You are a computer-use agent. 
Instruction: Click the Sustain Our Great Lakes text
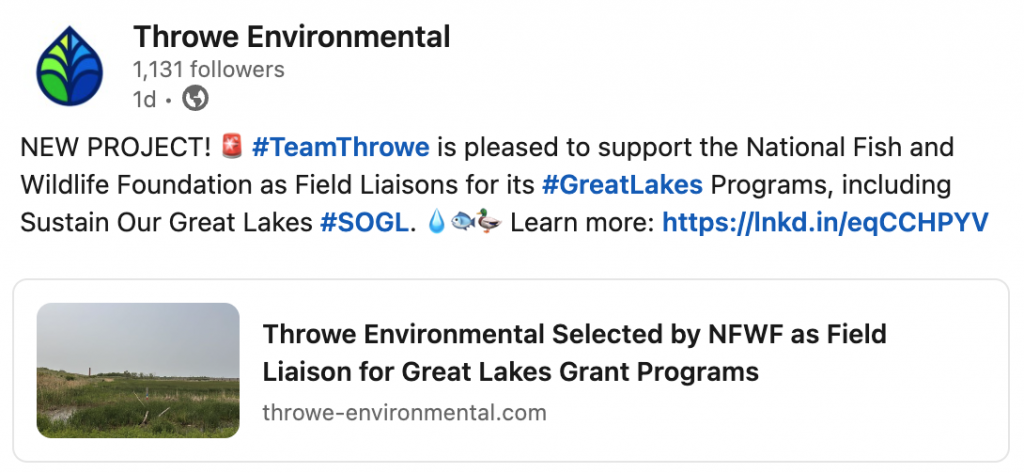coord(167,223)
